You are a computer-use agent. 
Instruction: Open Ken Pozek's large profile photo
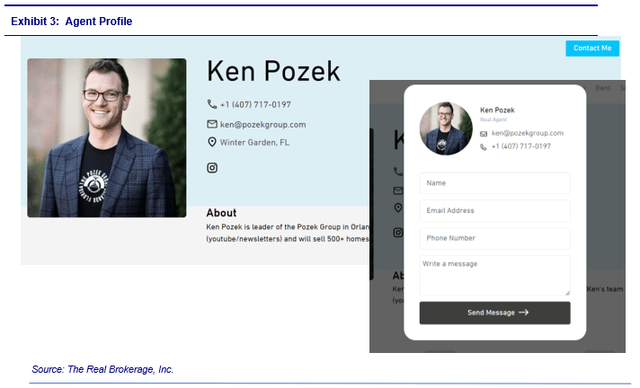[107, 138]
